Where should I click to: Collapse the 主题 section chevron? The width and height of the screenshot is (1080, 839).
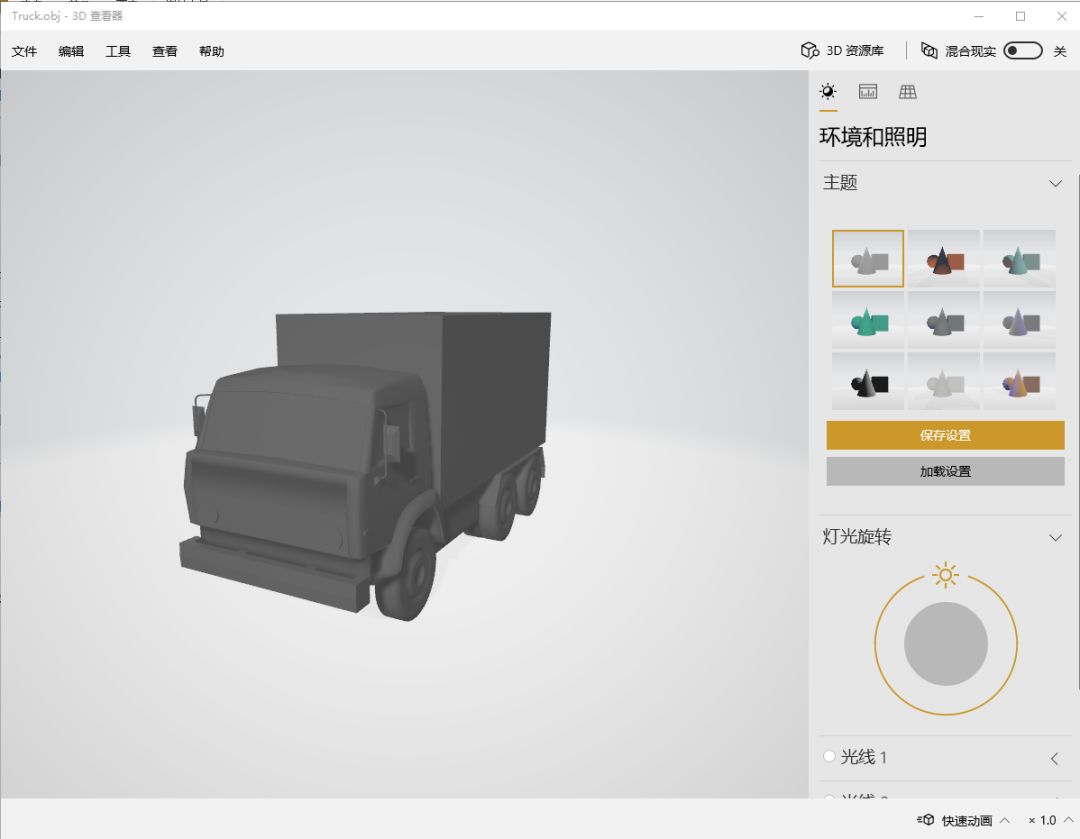[x=1055, y=183]
